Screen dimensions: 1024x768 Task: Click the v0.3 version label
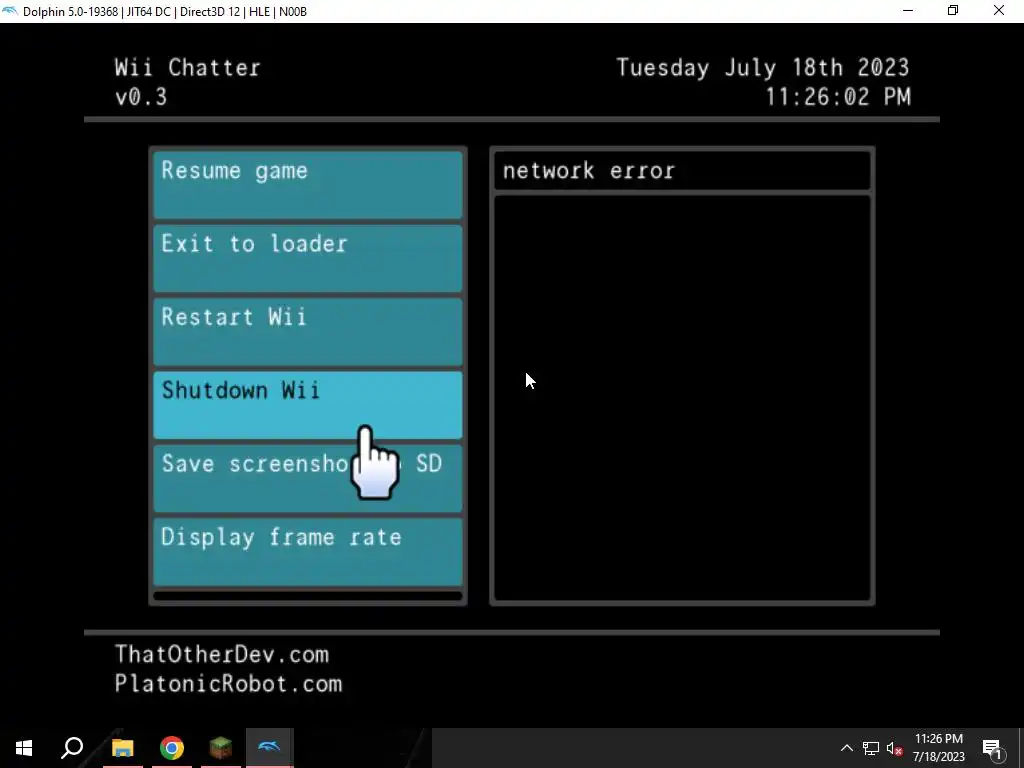coord(141,97)
